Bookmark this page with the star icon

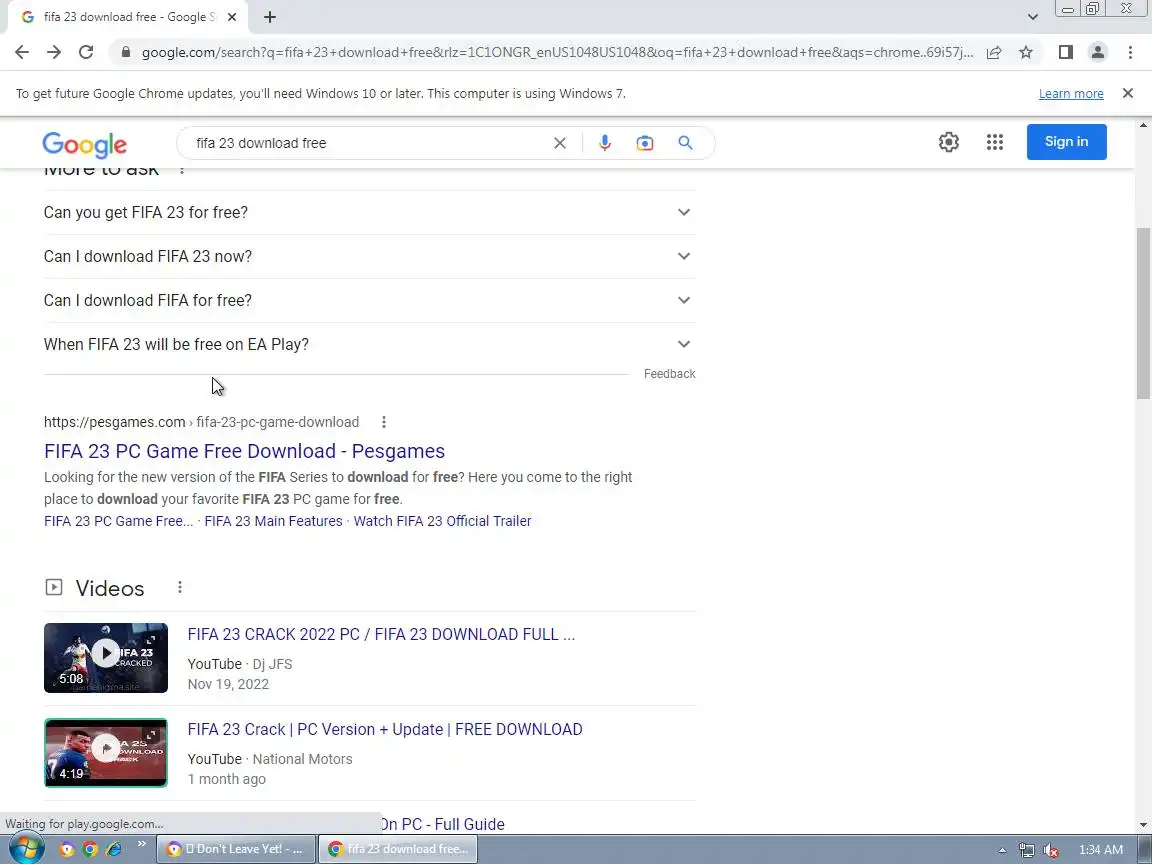[x=1026, y=52]
